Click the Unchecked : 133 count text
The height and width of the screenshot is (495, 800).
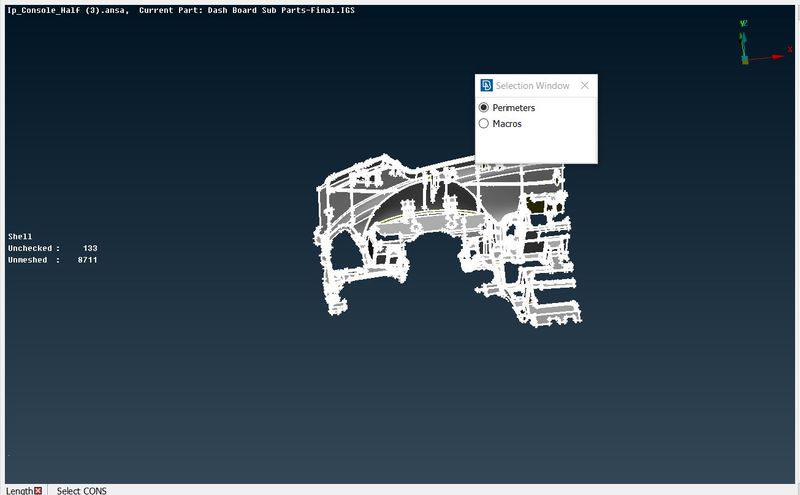point(53,248)
